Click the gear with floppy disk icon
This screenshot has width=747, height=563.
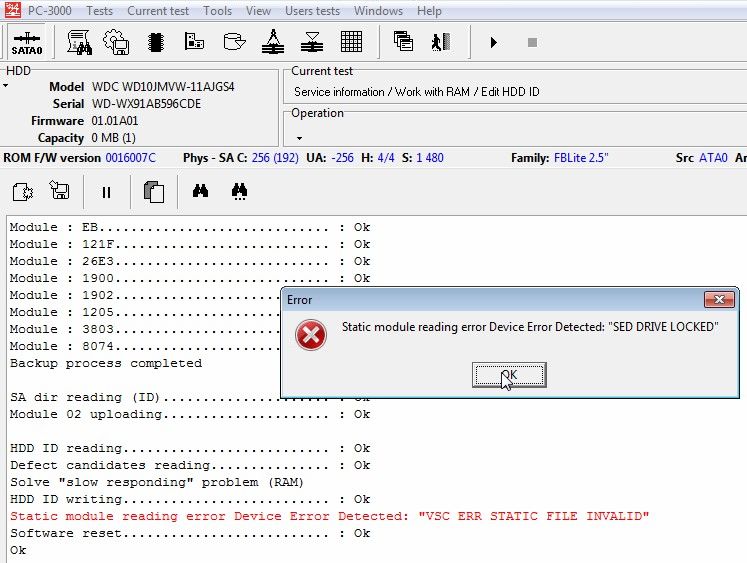(116, 42)
